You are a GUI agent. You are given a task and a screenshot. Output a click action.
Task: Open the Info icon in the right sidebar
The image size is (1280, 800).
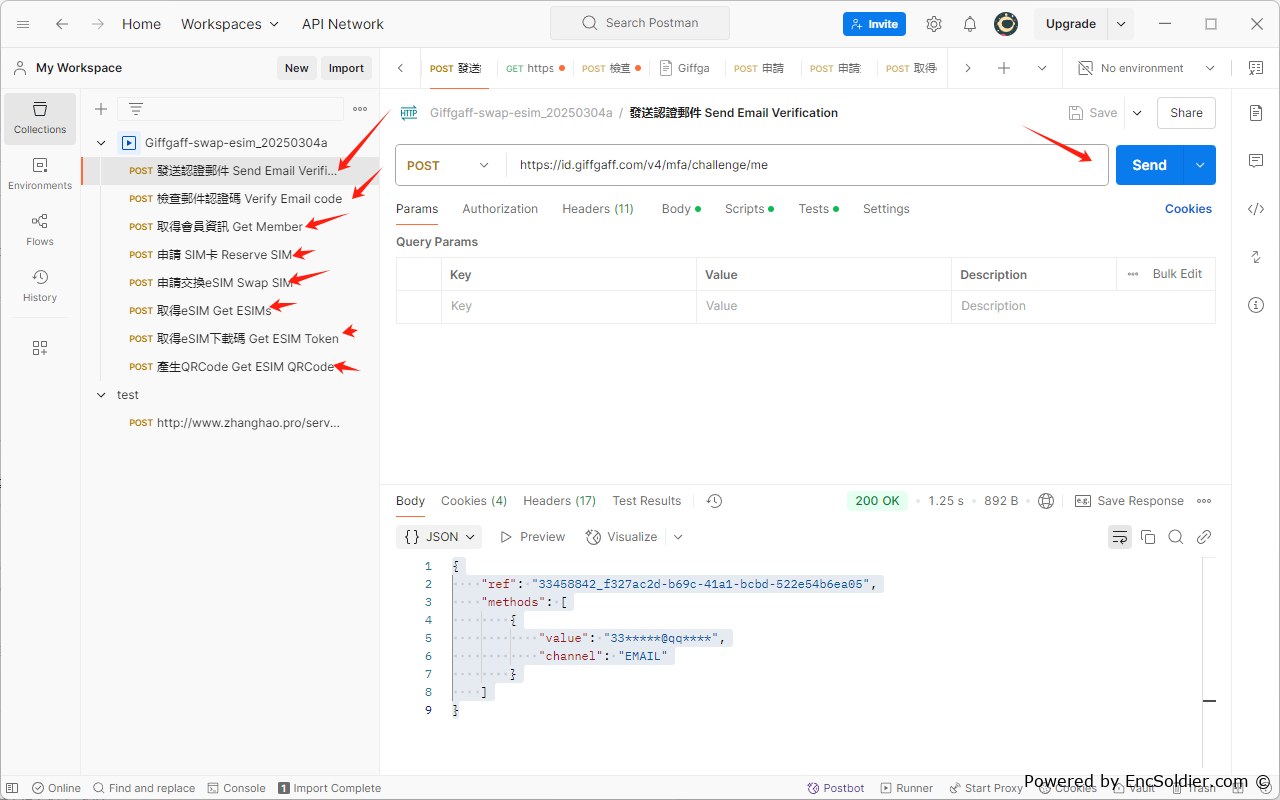1256,305
